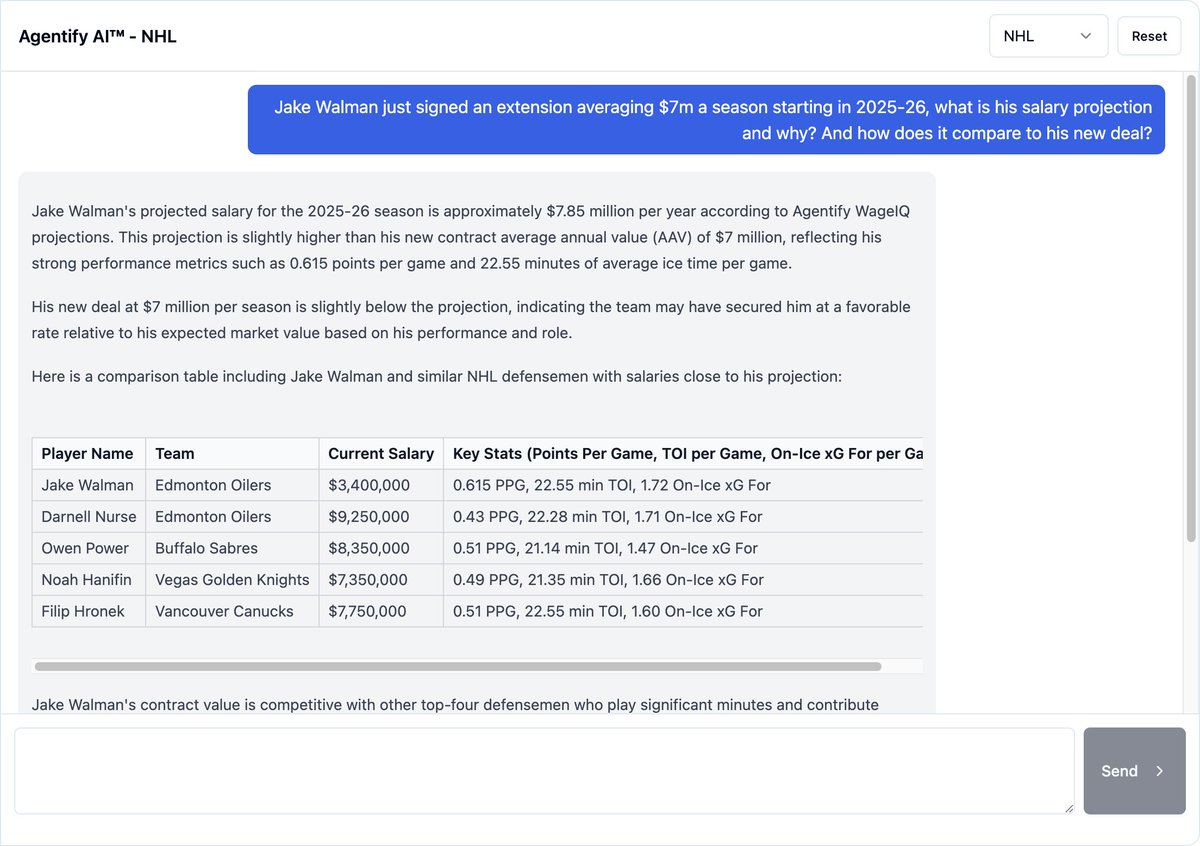Click the "Here is a comparison table" sentence

[437, 377]
